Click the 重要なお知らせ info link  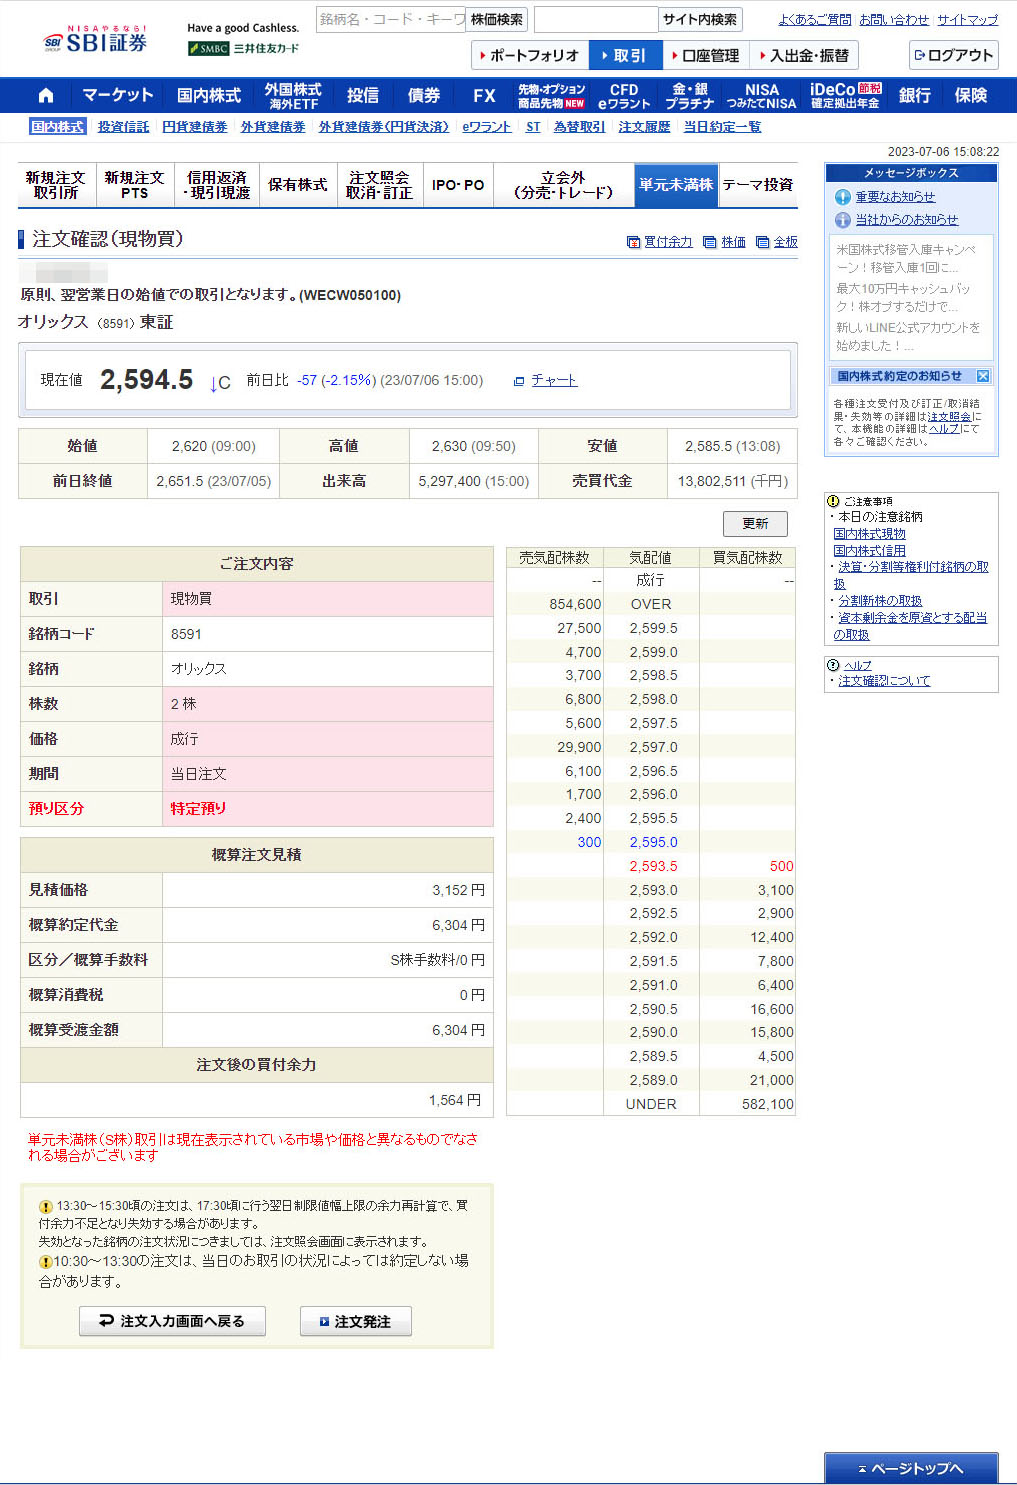point(895,197)
